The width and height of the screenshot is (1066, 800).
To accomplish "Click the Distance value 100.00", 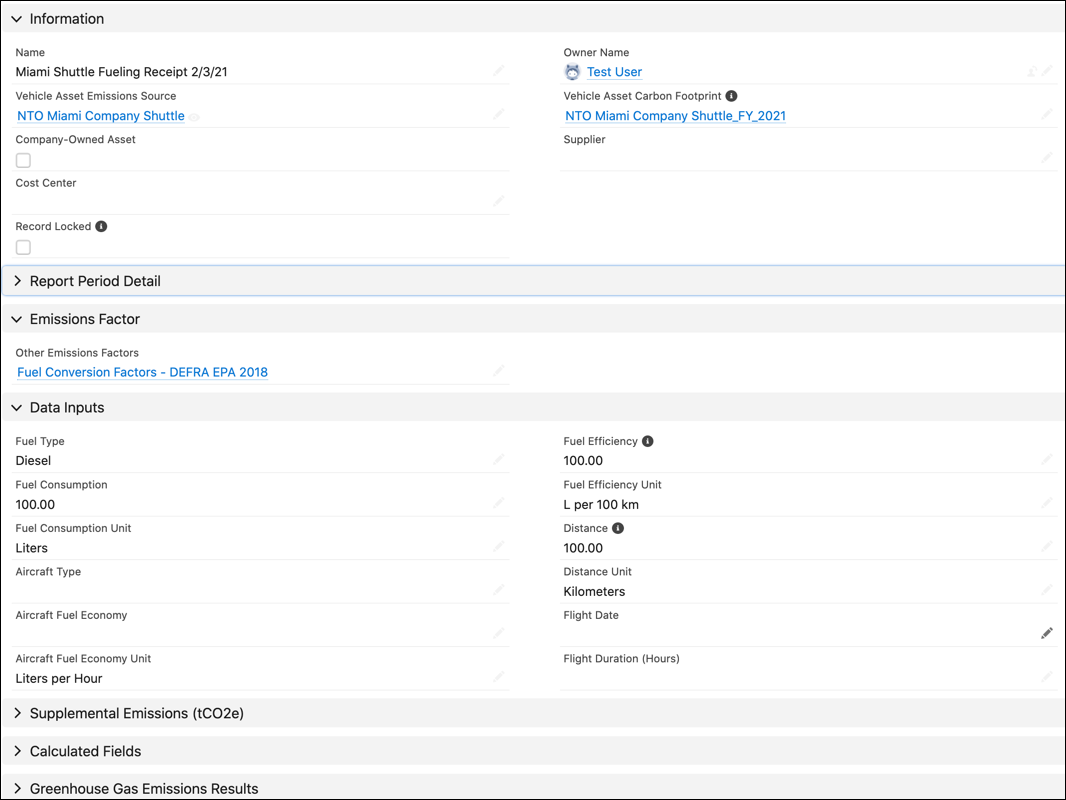I will point(583,548).
